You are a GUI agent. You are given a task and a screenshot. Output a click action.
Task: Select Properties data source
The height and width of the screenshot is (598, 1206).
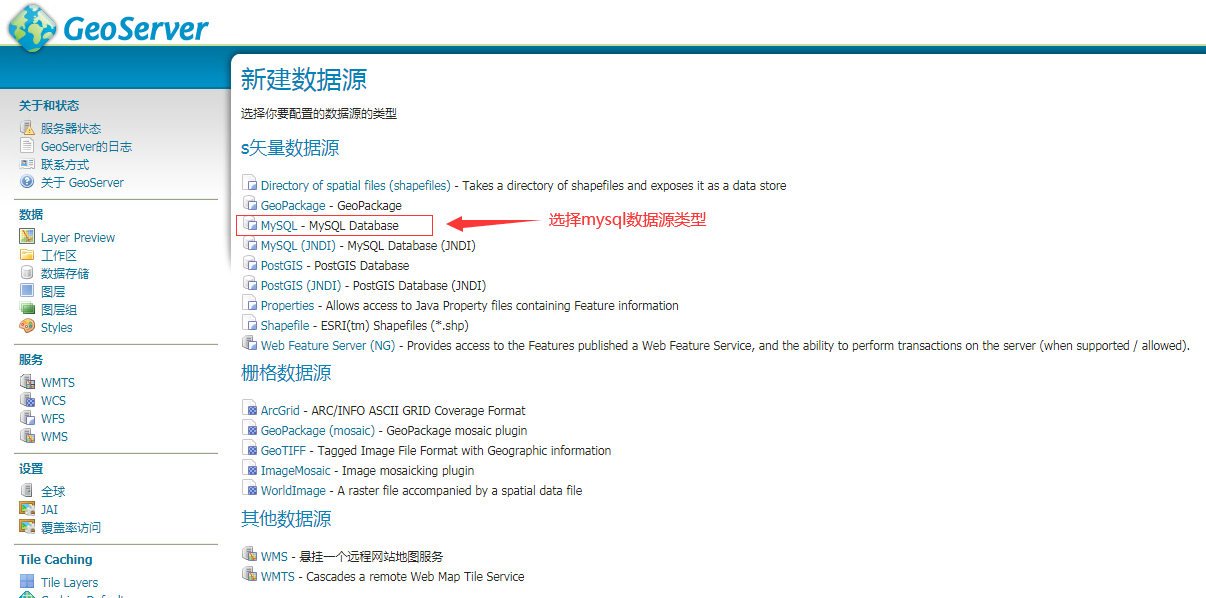pyautogui.click(x=288, y=305)
